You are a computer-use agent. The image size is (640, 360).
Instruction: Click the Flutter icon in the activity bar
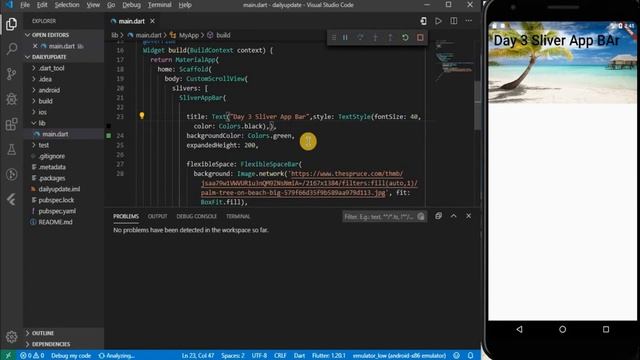[x=11, y=199]
